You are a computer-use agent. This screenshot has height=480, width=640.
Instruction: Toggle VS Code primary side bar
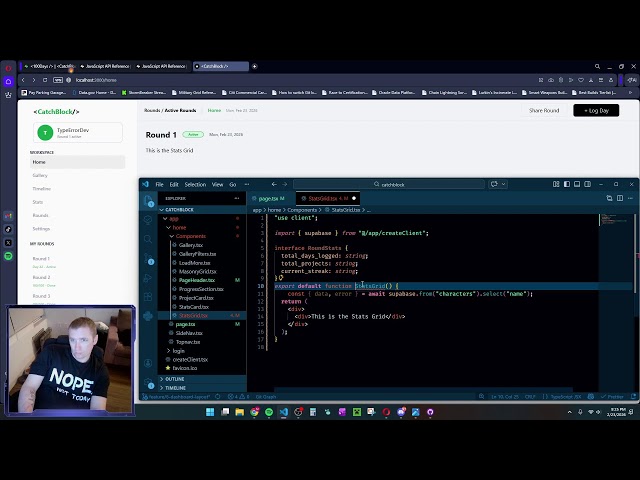click(x=567, y=184)
